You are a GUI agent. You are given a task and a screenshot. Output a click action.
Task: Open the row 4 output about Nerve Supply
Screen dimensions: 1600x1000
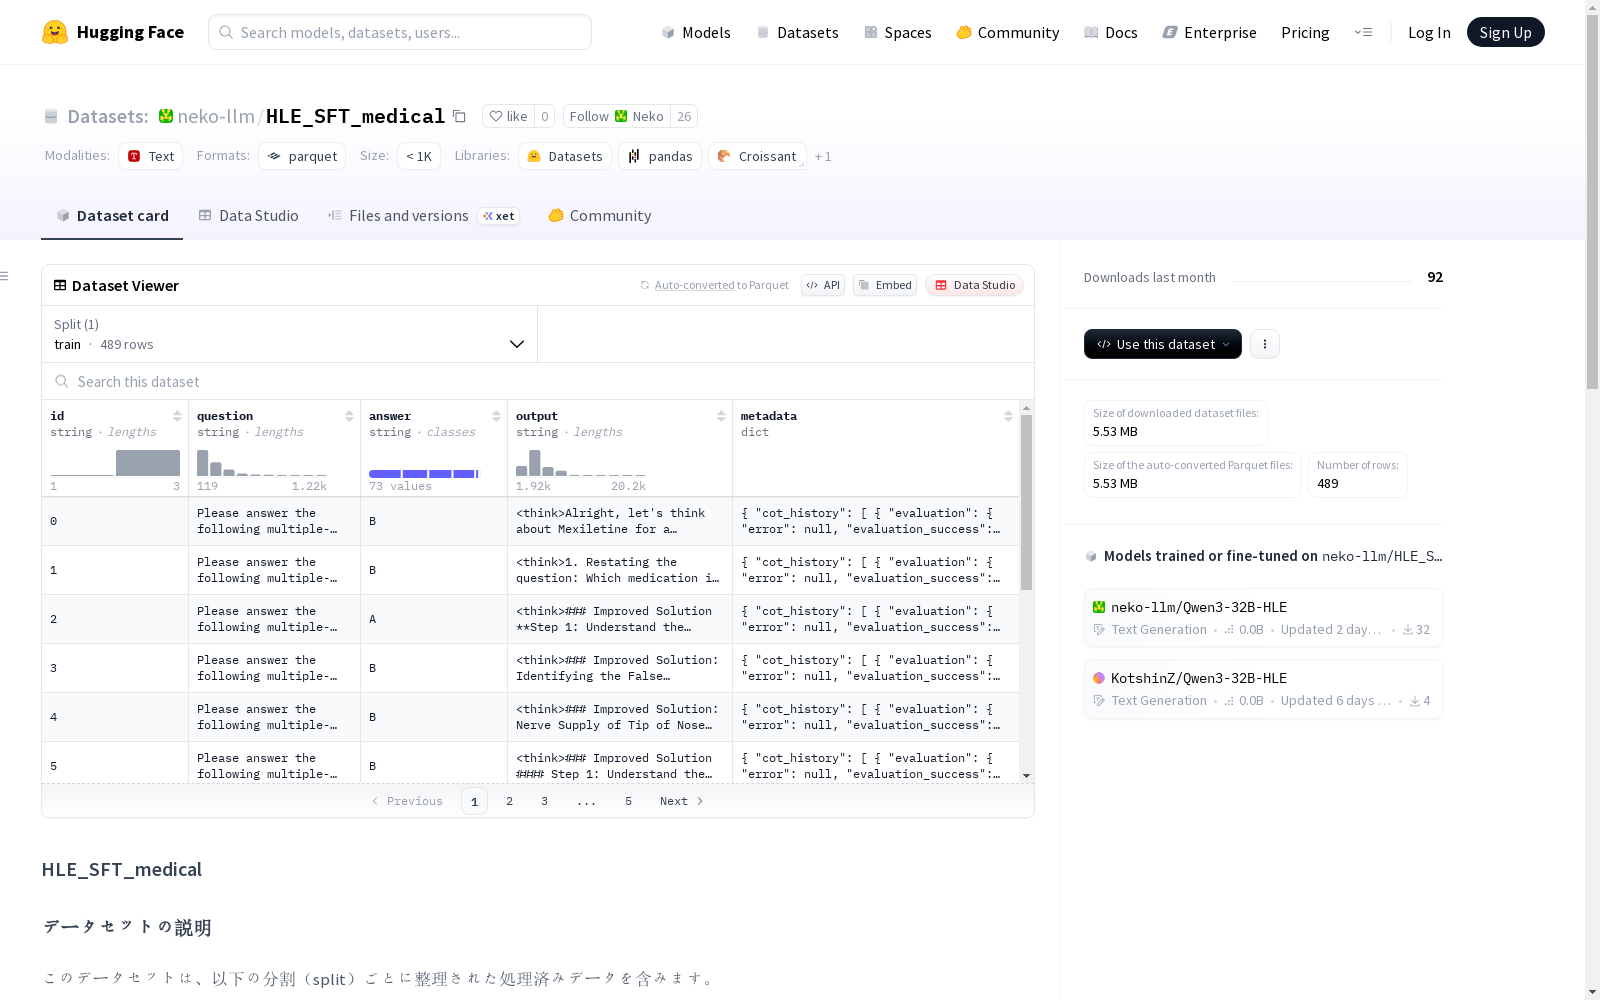pyautogui.click(x=620, y=717)
